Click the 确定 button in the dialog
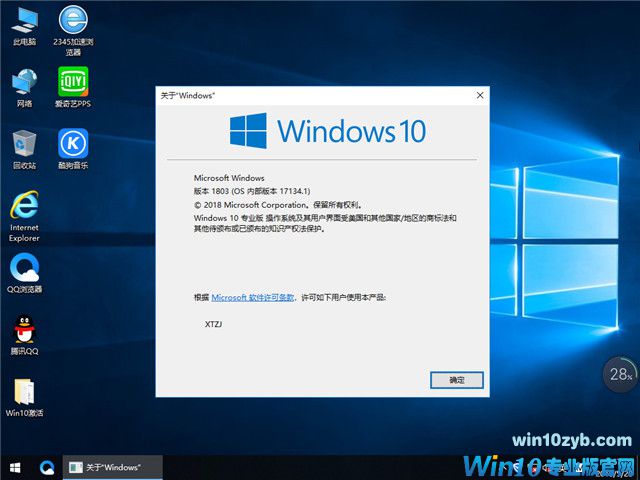The width and height of the screenshot is (640, 480). (x=457, y=380)
